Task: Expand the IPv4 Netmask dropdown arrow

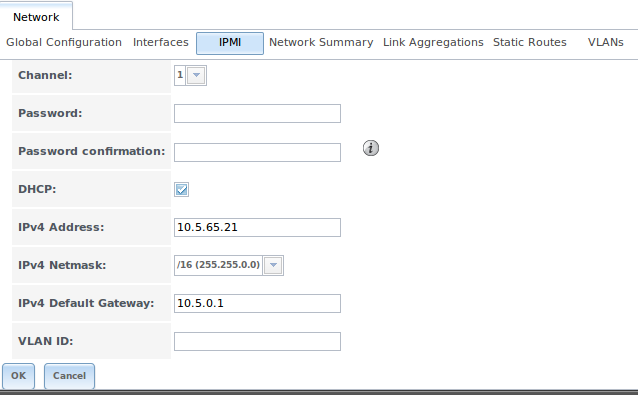Action: point(273,265)
